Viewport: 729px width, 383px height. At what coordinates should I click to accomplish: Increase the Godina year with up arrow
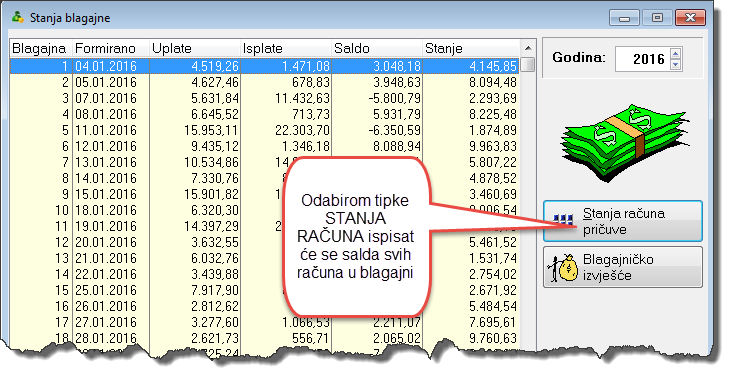[x=676, y=53]
